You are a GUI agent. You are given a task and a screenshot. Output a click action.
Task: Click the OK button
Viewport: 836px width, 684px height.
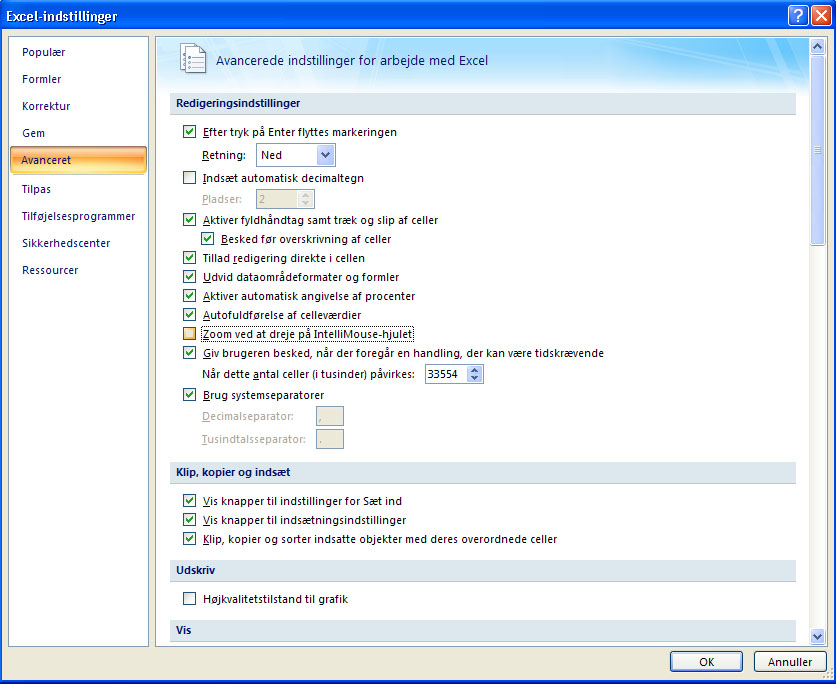[x=706, y=662]
